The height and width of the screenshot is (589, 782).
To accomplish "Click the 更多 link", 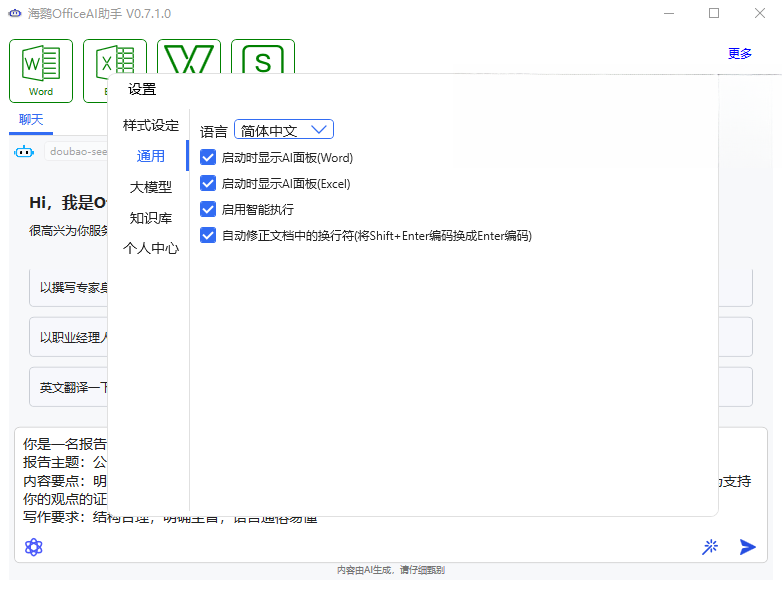I will coord(740,53).
